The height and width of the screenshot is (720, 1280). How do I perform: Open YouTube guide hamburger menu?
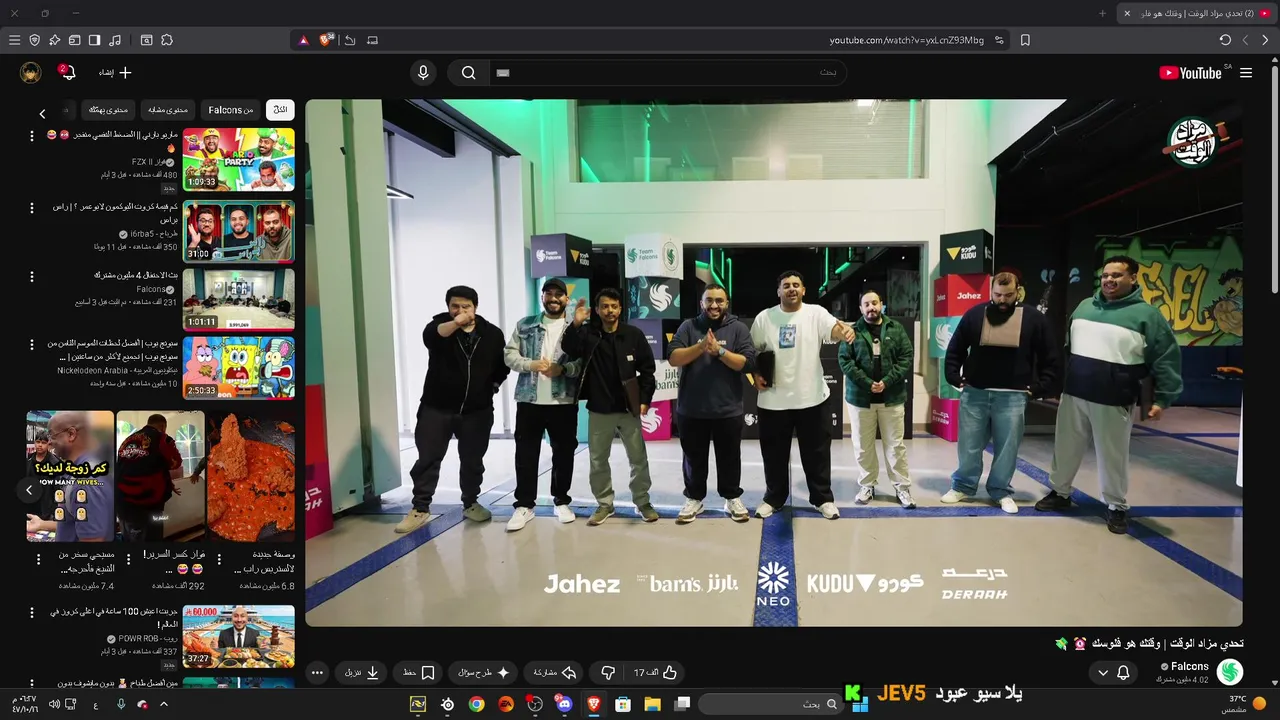pos(1246,73)
